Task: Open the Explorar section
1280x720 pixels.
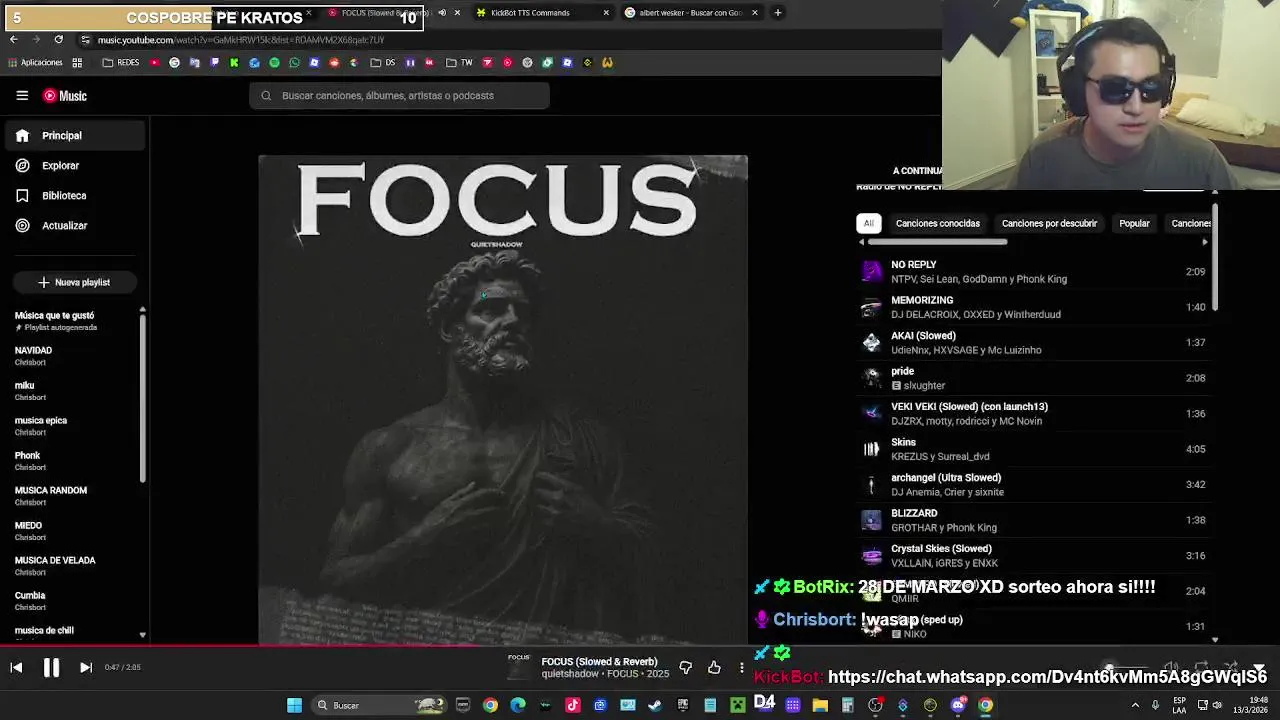Action: coord(75,165)
